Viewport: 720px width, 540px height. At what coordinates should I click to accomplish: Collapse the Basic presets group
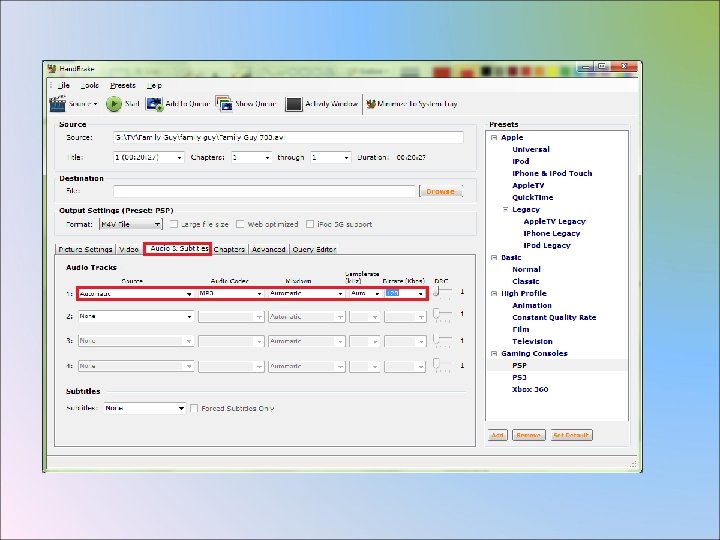click(x=494, y=258)
